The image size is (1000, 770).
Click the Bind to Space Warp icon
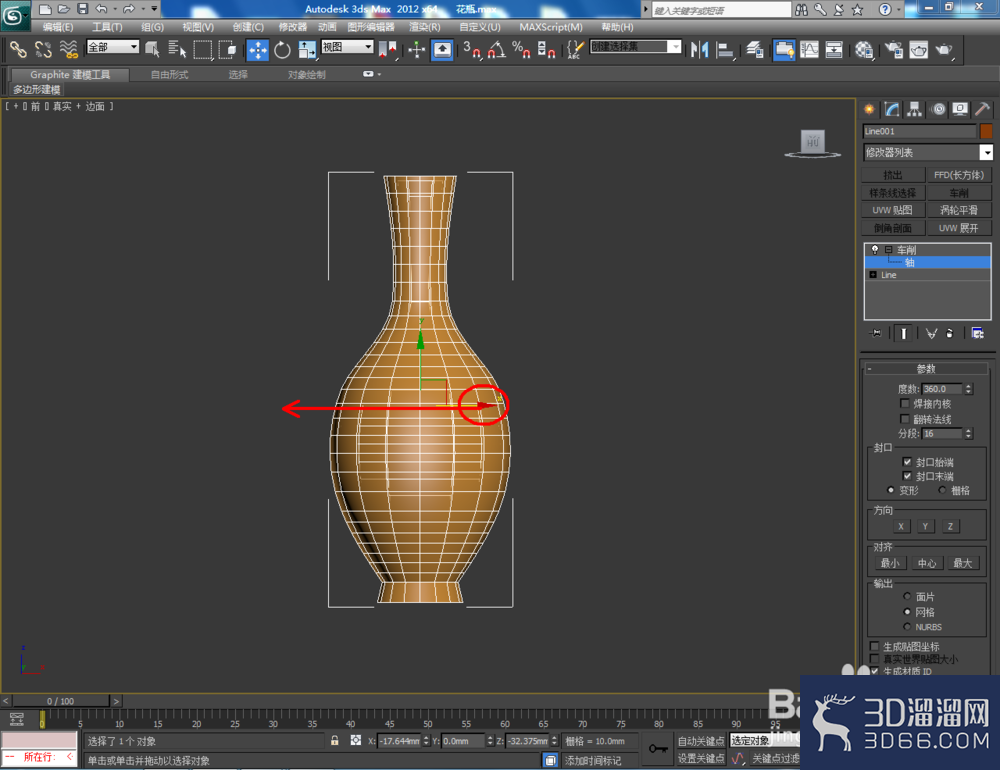pos(68,50)
